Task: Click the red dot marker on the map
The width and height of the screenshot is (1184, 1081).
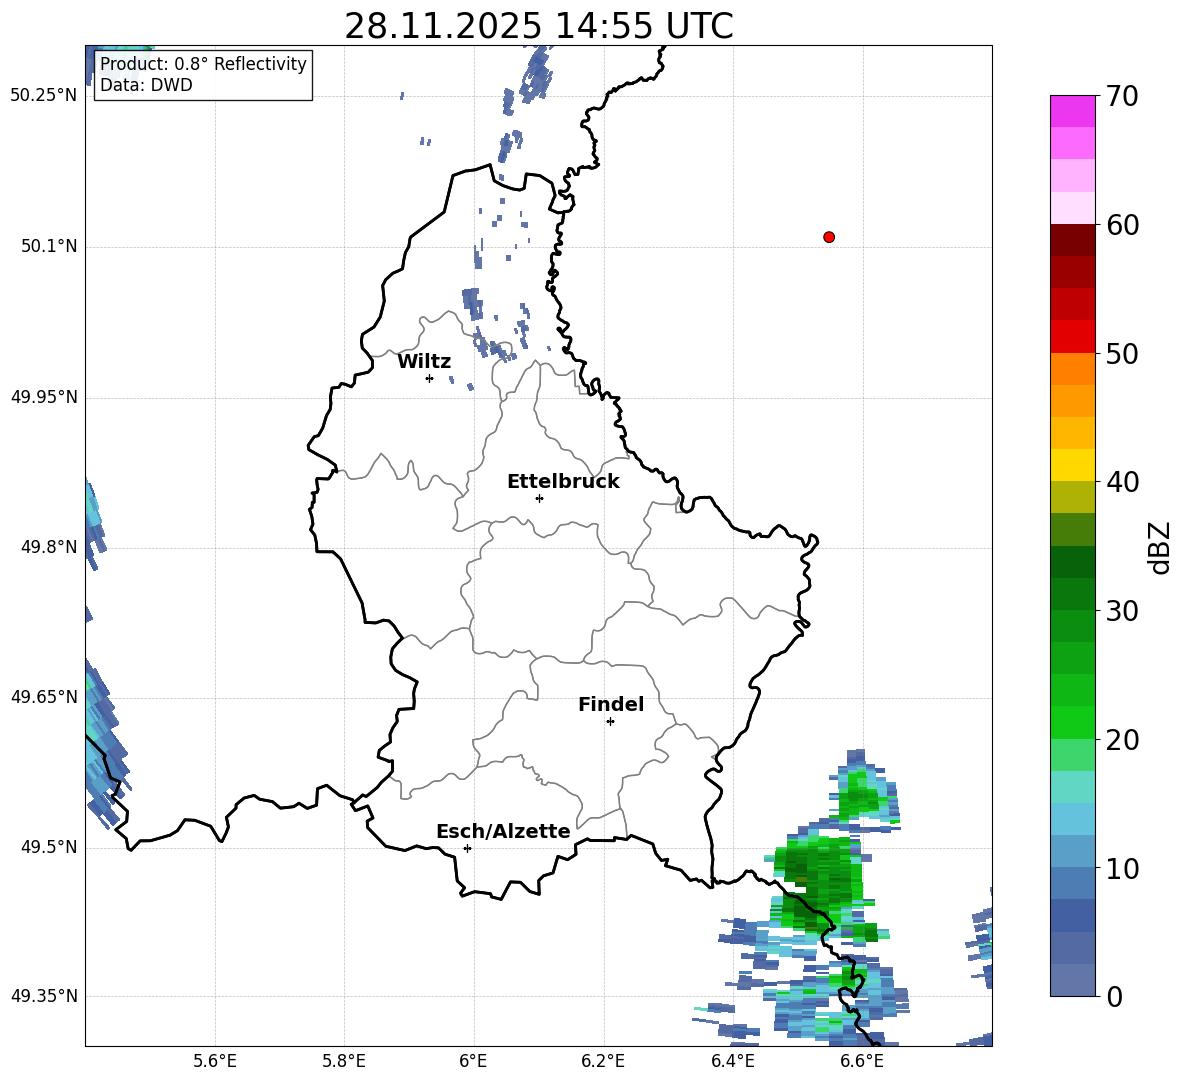Action: pyautogui.click(x=829, y=237)
